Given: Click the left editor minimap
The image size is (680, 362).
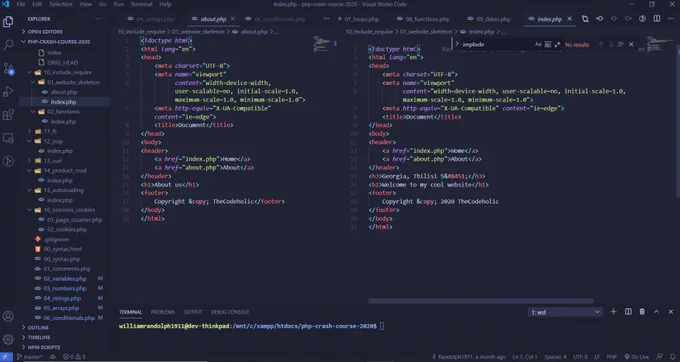Looking at the screenshot, I should coord(322,44).
